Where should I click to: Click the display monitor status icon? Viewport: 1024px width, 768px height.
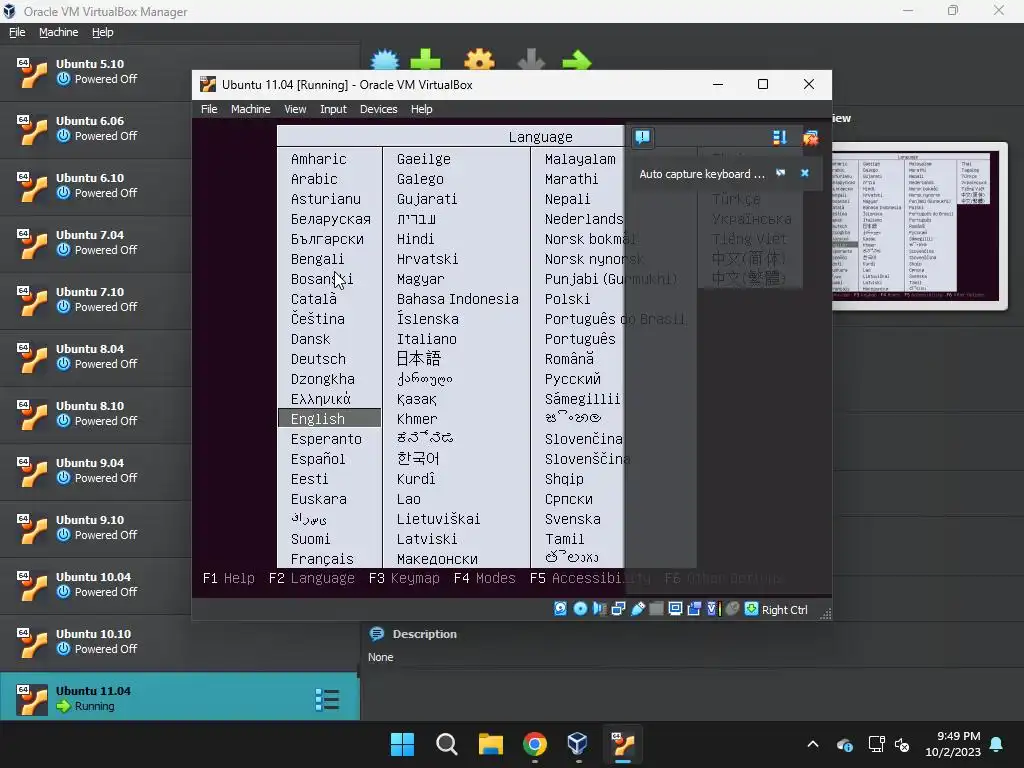point(675,609)
